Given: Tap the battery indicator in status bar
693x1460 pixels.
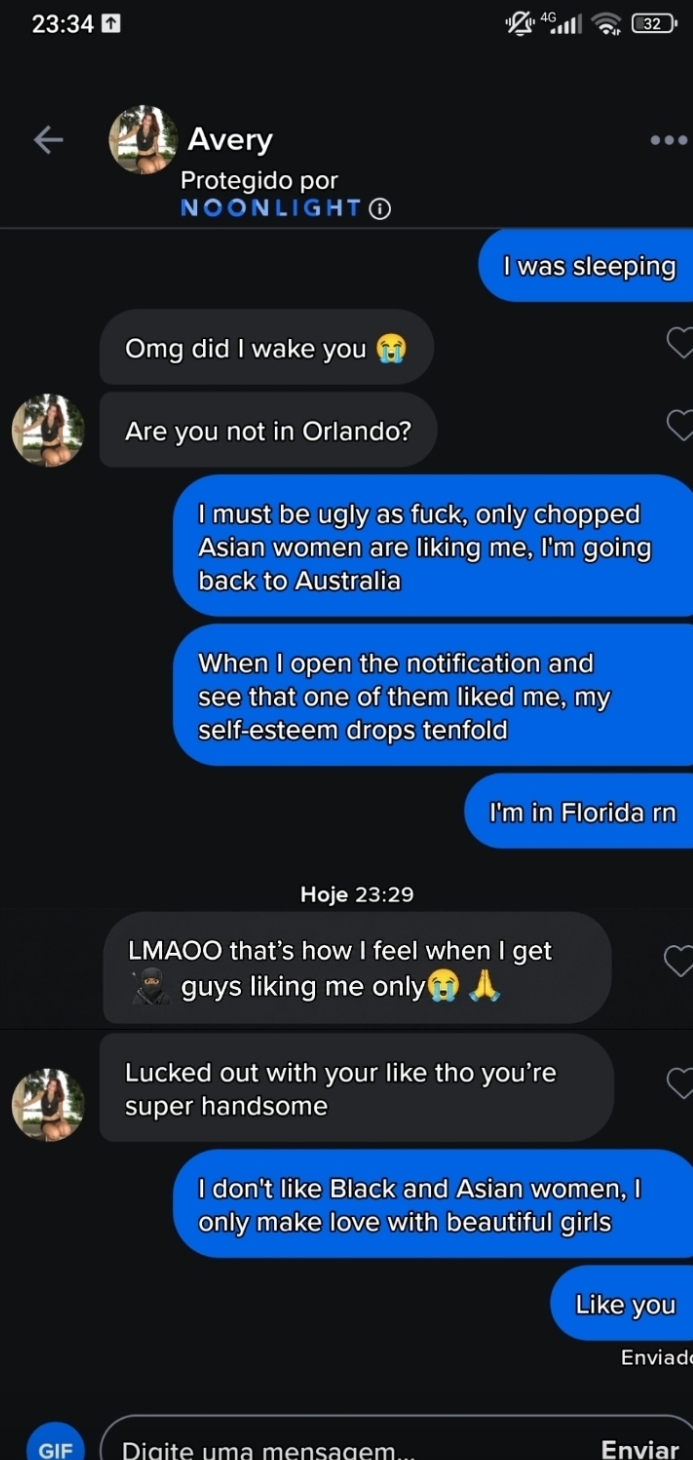Looking at the screenshot, I should tap(653, 24).
